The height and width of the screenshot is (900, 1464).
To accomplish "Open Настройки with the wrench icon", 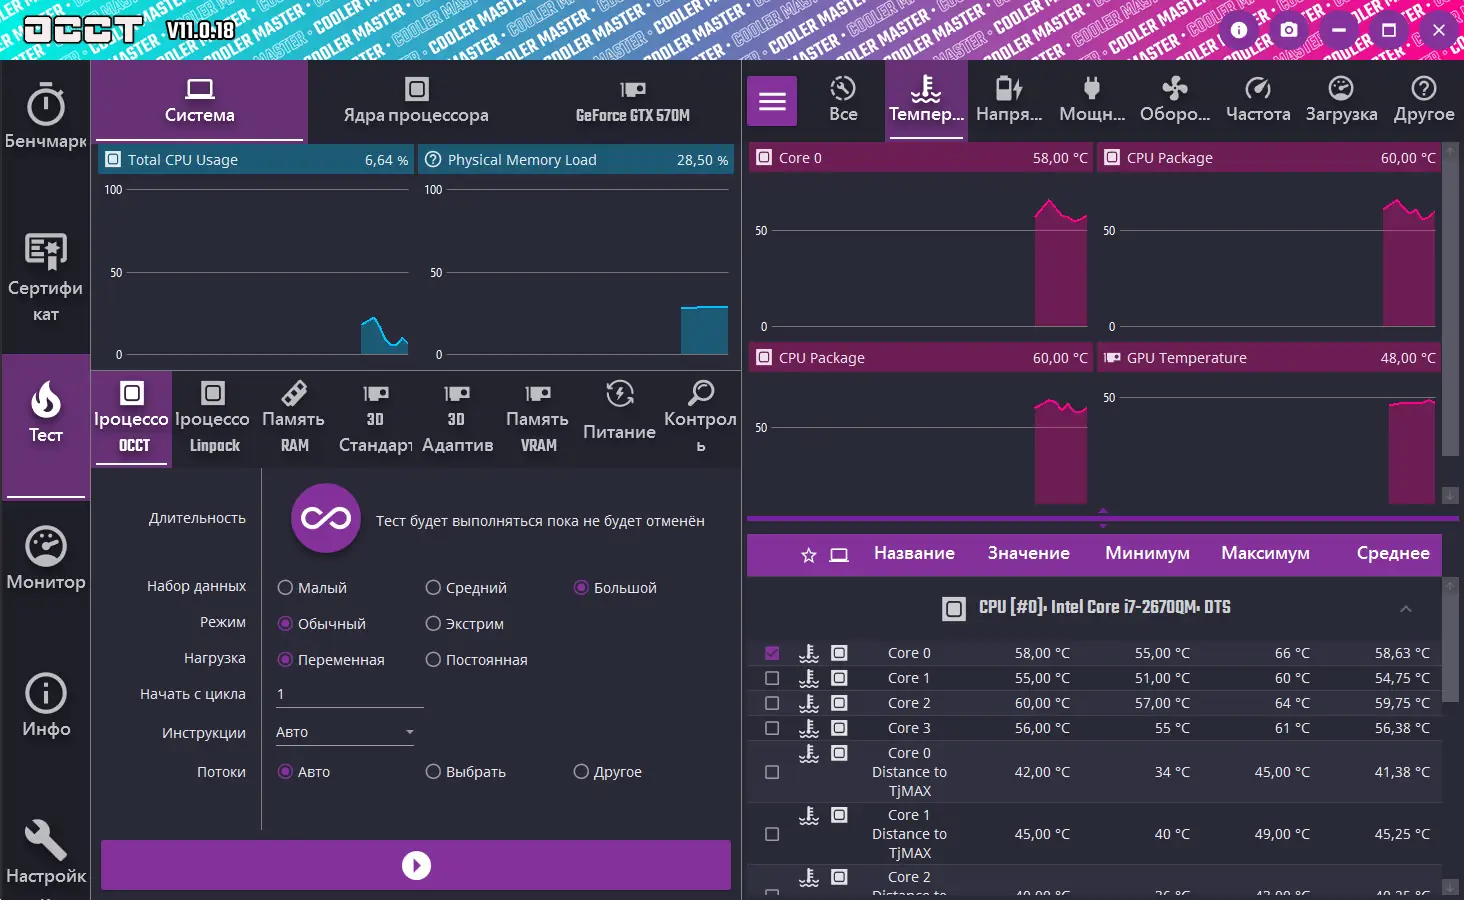I will 45,852.
